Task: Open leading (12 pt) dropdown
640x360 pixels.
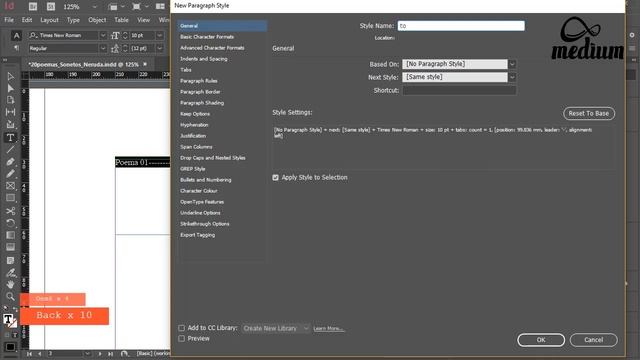Action: pos(160,48)
